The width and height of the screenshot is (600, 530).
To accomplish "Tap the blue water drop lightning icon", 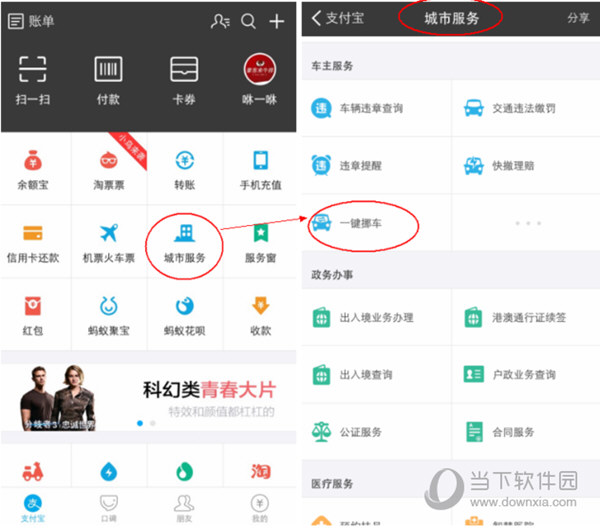I will click(x=109, y=471).
